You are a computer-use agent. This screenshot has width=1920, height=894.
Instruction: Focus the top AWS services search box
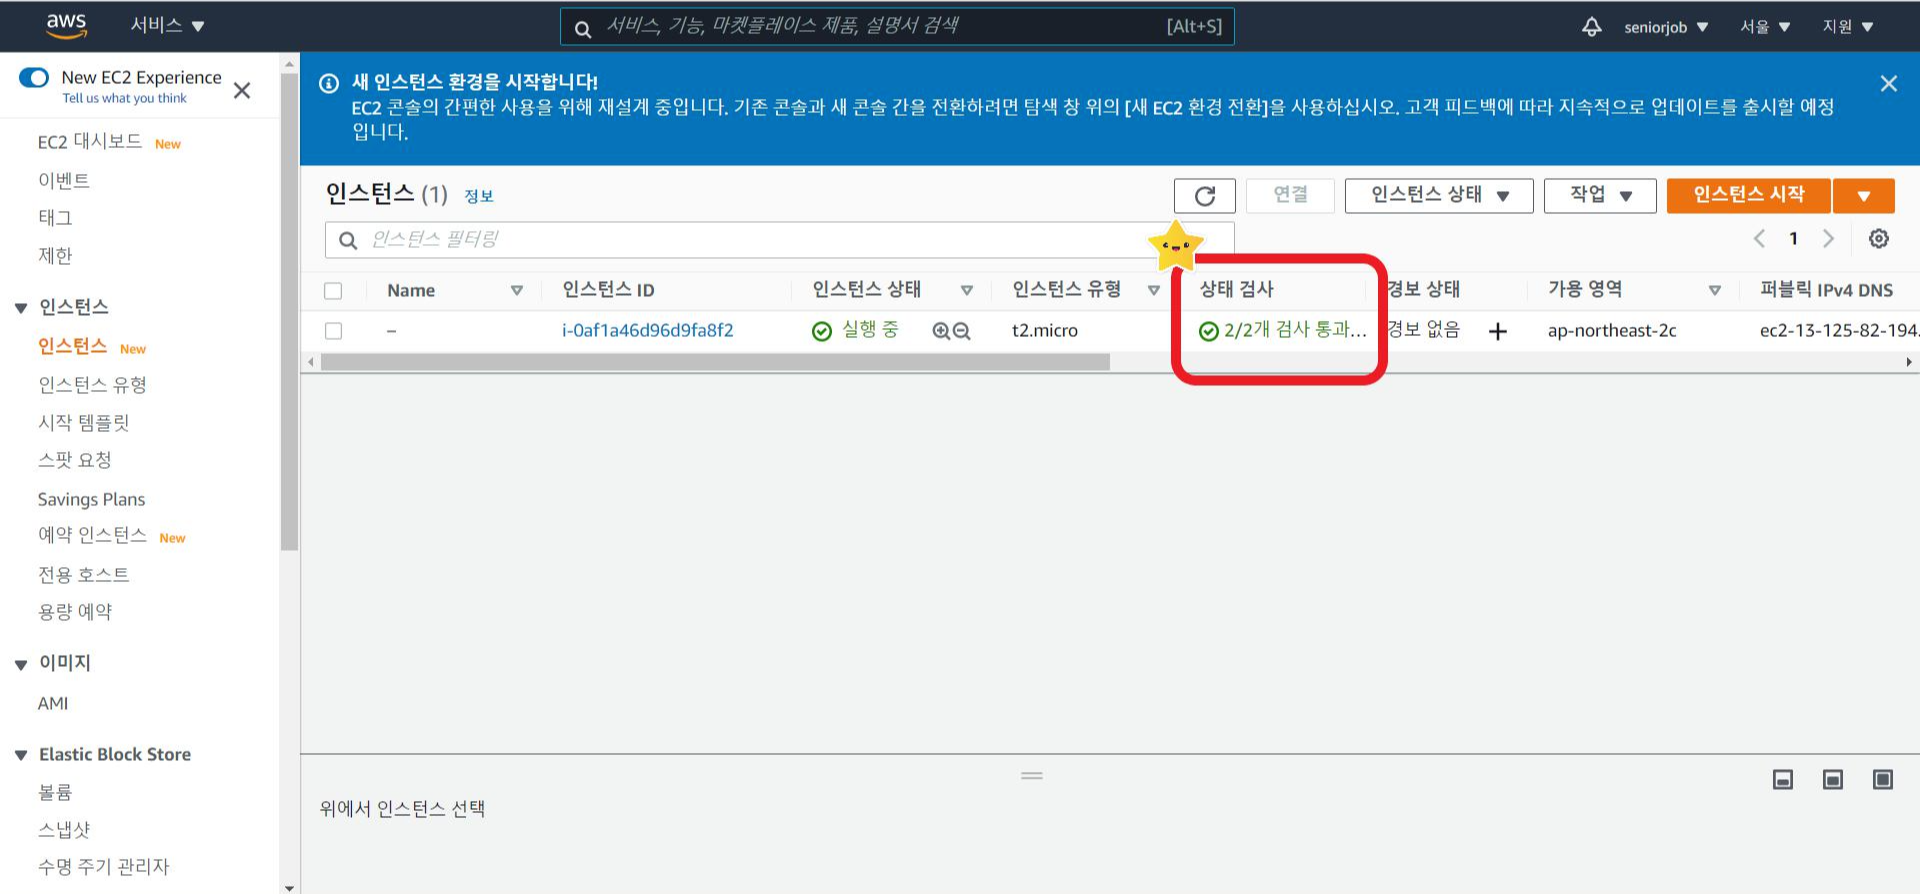click(897, 27)
